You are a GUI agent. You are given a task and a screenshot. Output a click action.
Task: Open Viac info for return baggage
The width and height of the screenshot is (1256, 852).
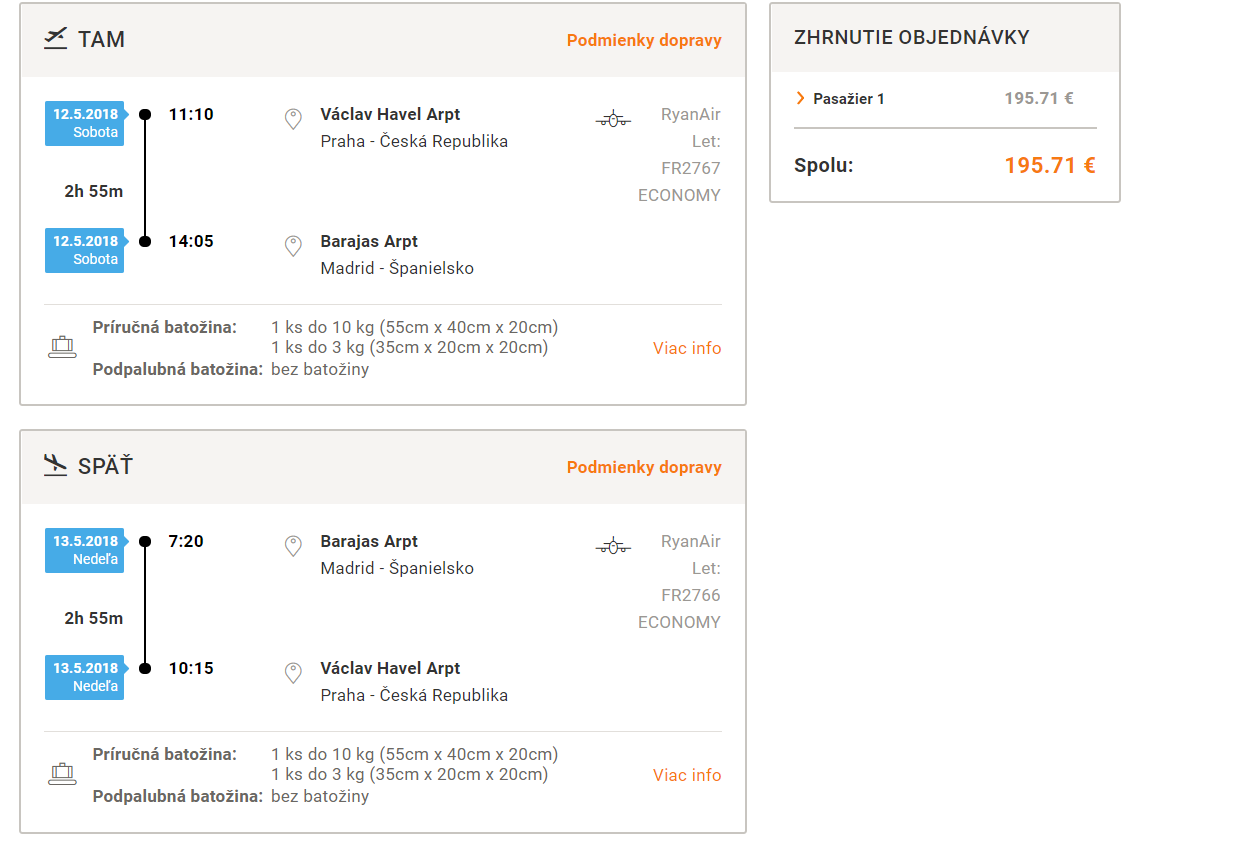coord(687,775)
